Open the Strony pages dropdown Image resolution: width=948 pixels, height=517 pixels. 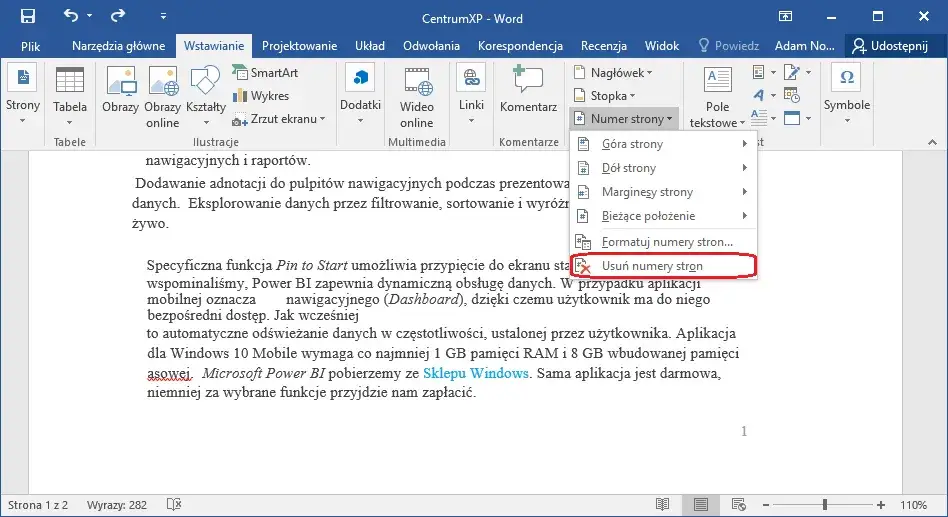[23, 96]
